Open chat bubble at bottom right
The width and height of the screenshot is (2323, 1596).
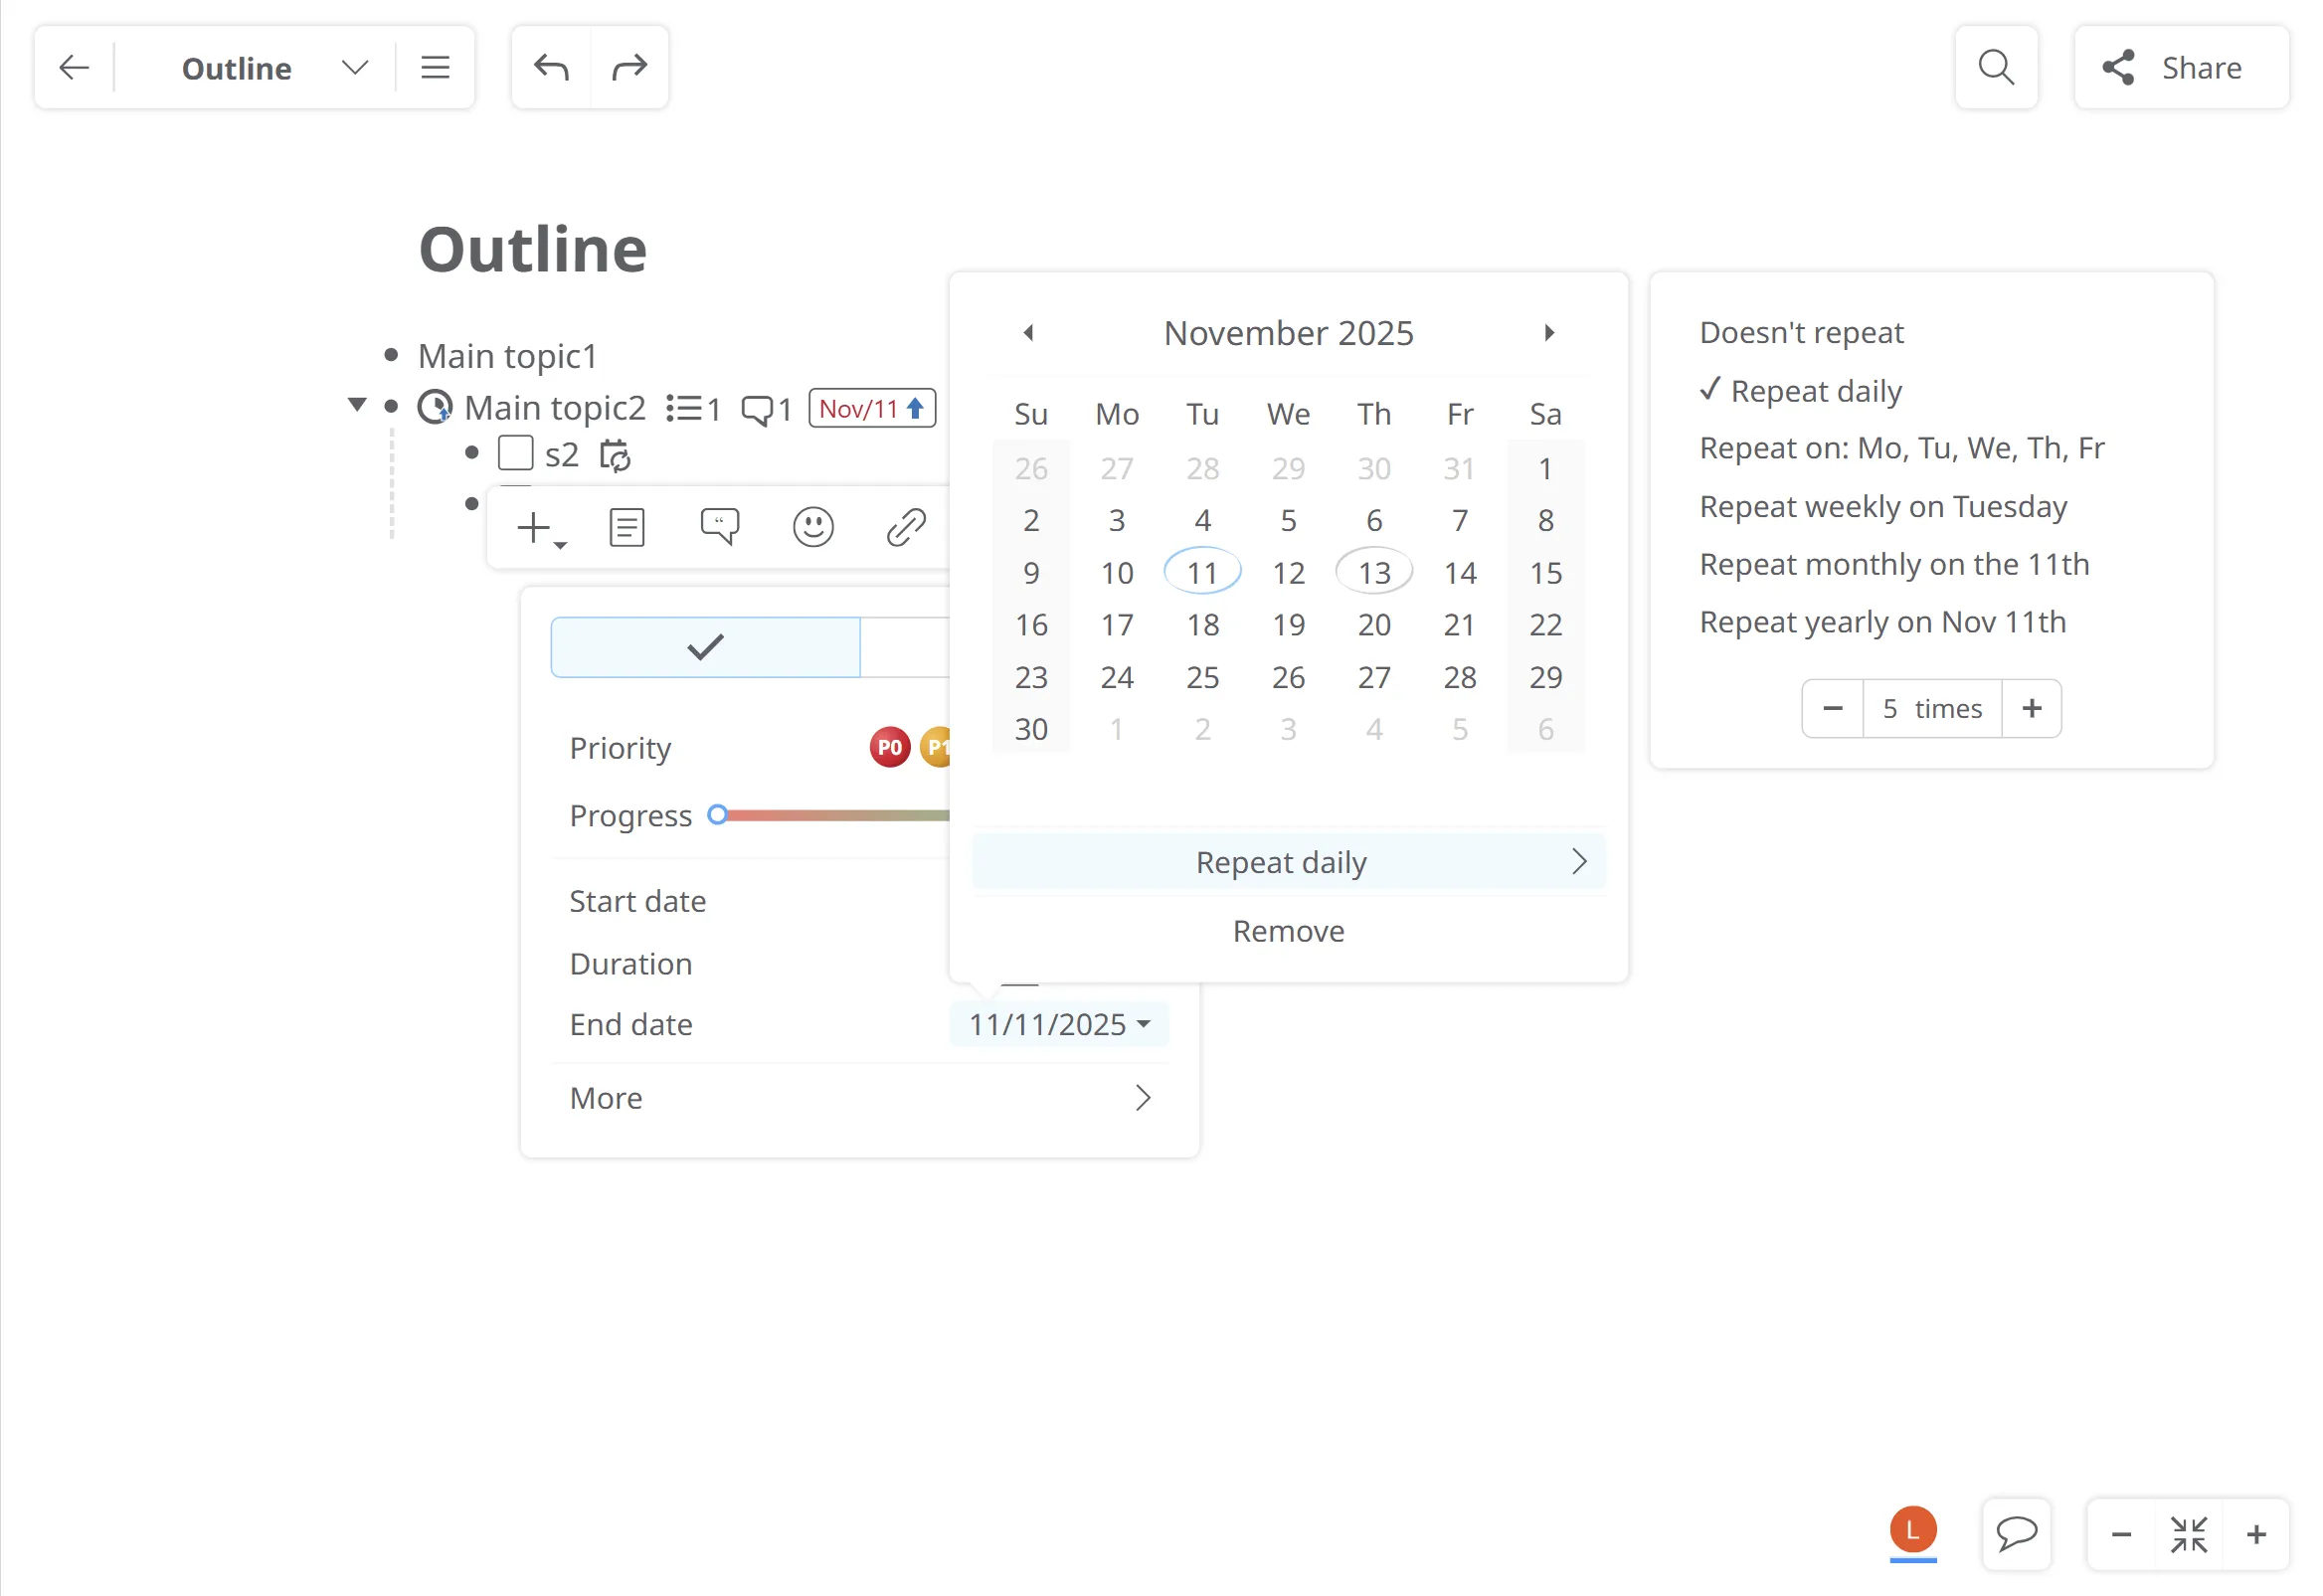coord(2015,1533)
